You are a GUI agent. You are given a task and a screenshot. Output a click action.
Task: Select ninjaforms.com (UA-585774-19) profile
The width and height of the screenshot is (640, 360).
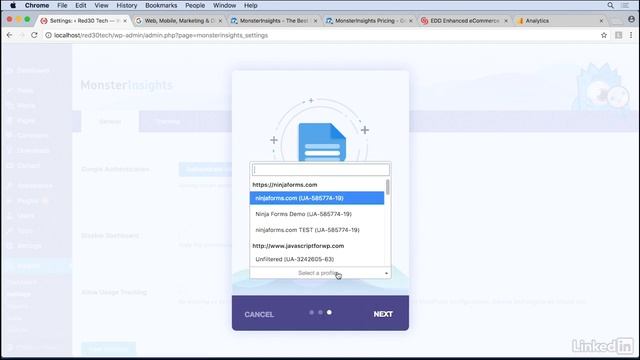click(317, 198)
